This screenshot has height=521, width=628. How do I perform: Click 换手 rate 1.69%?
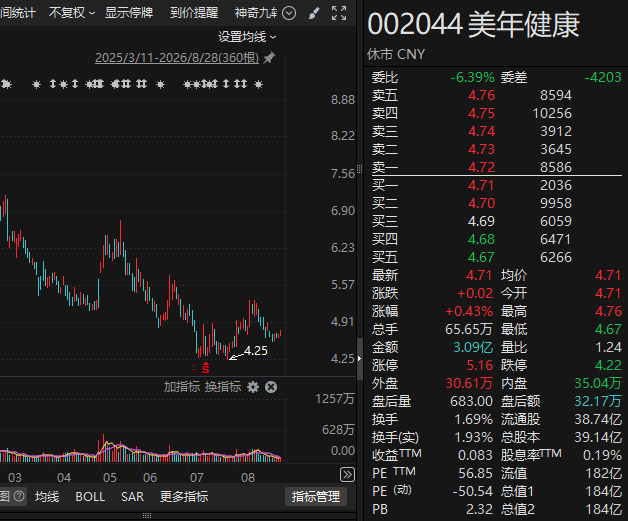point(473,419)
